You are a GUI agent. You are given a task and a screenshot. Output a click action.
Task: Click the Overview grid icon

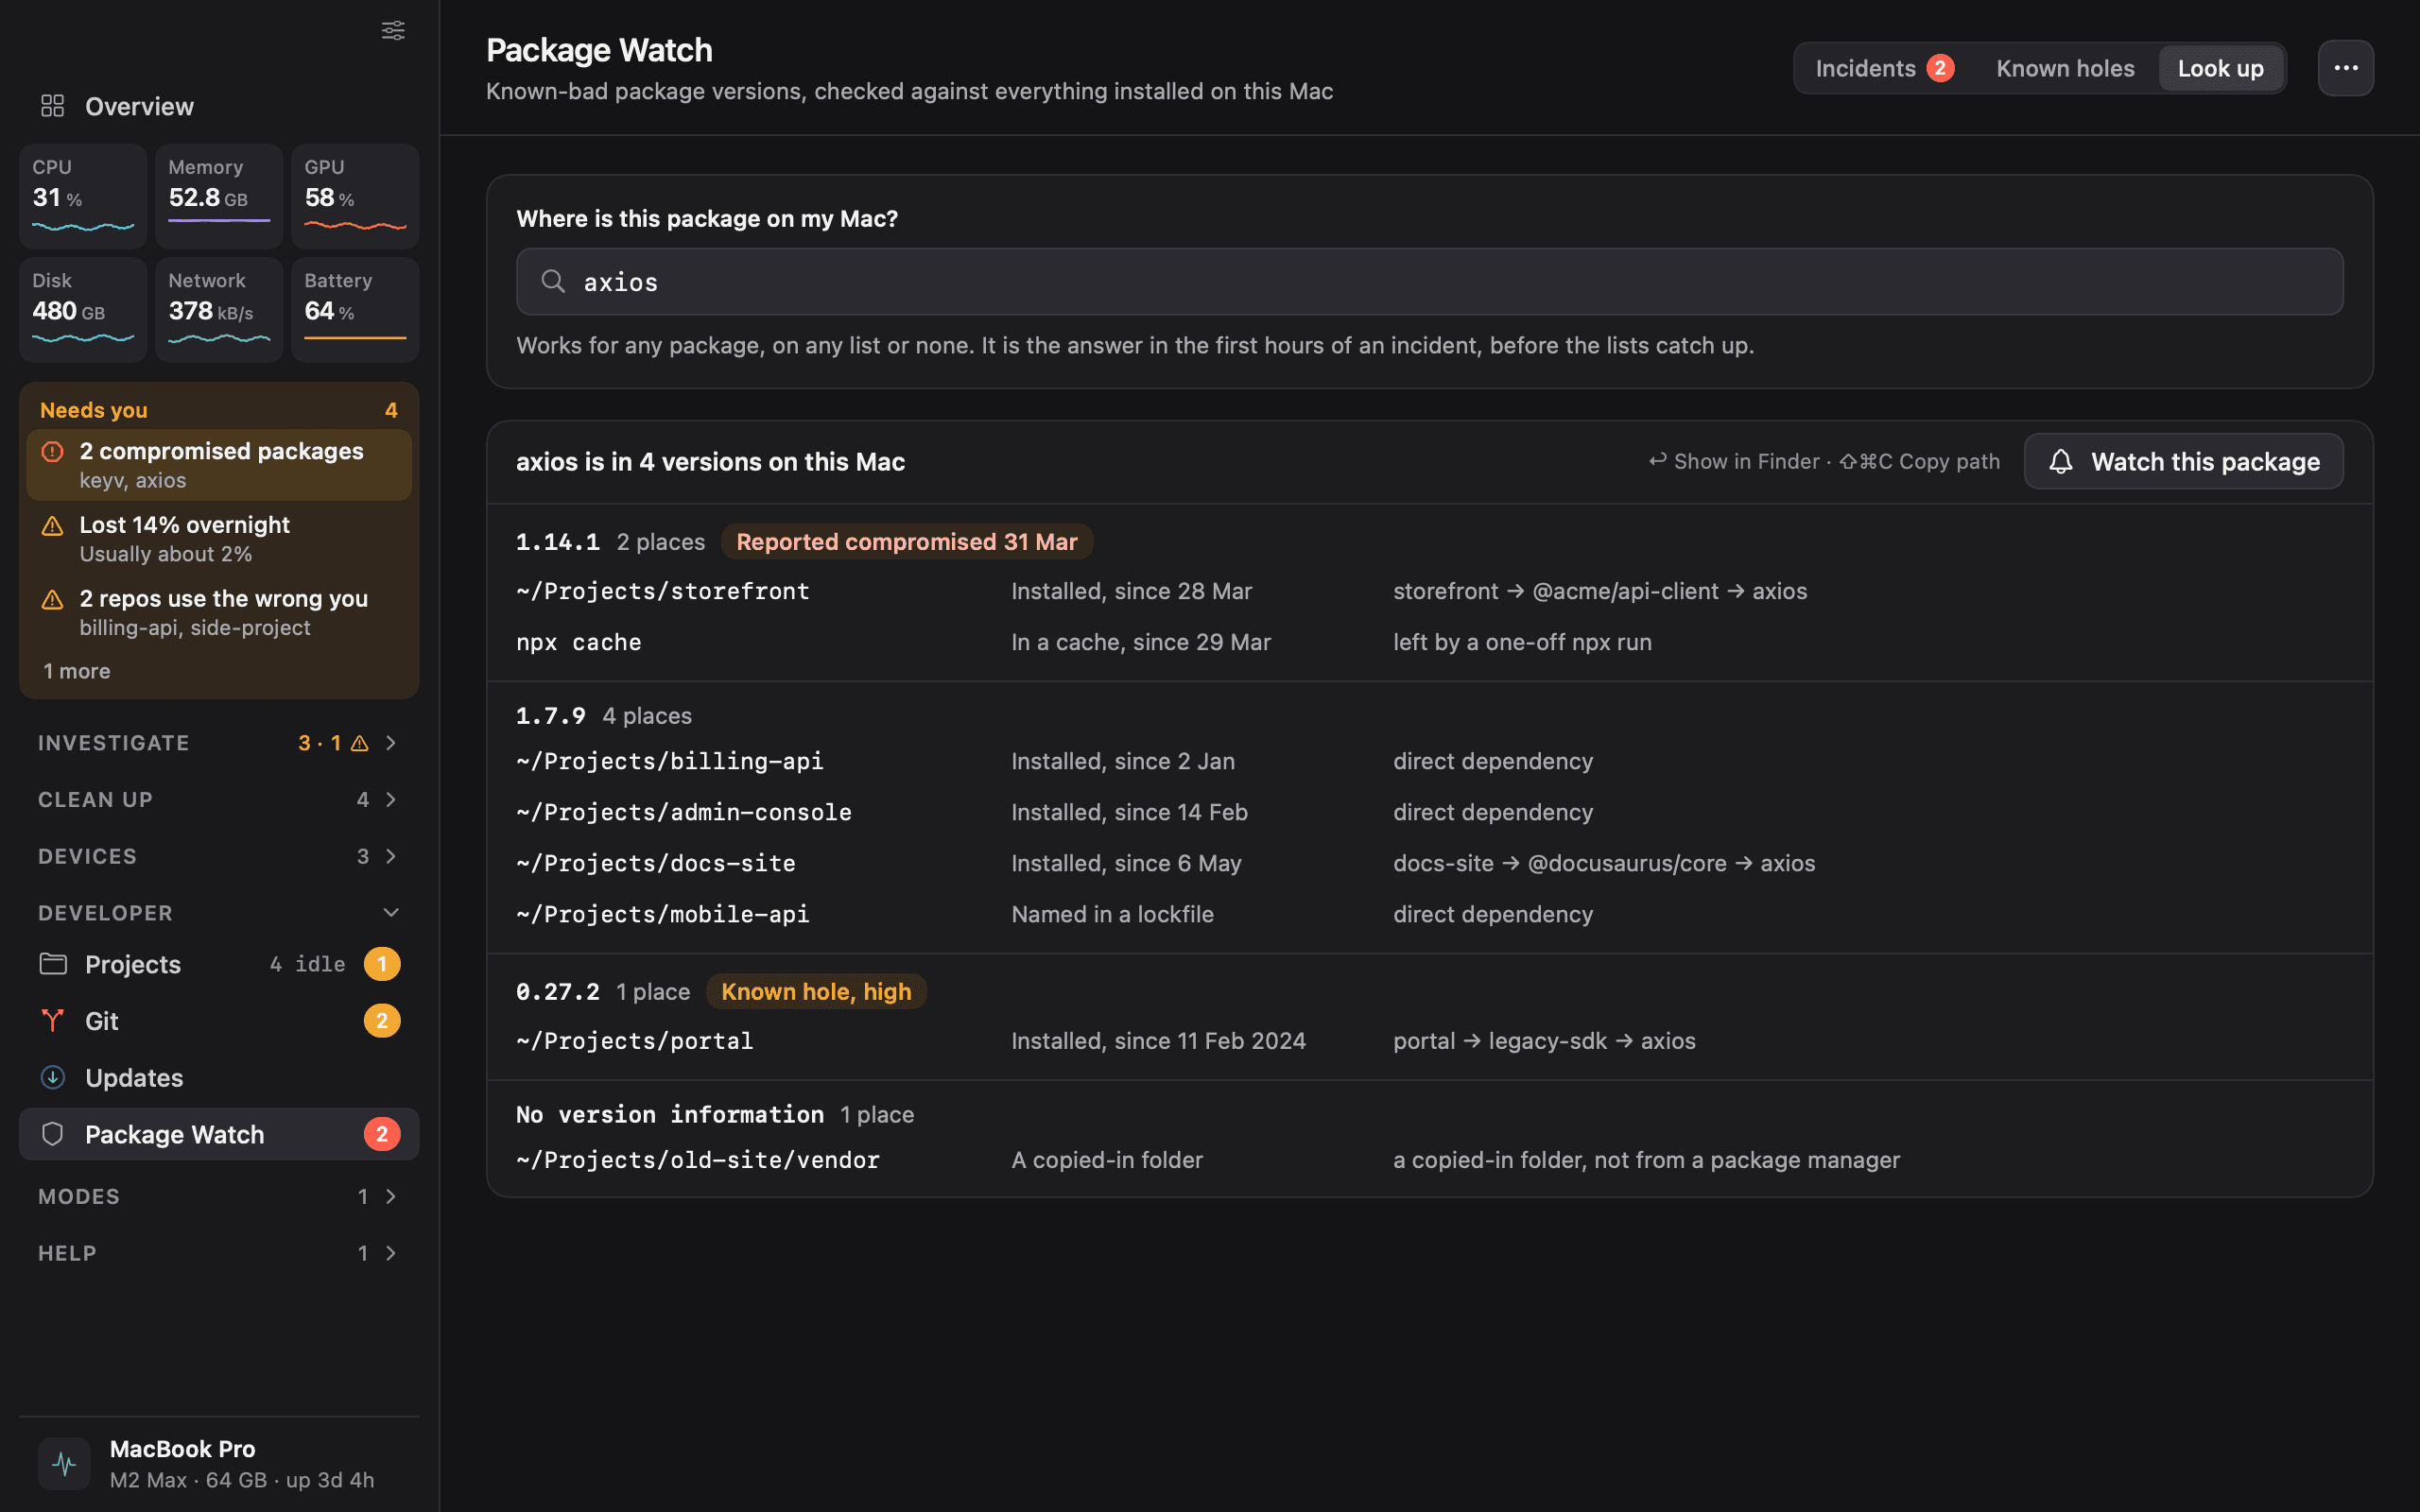point(52,105)
